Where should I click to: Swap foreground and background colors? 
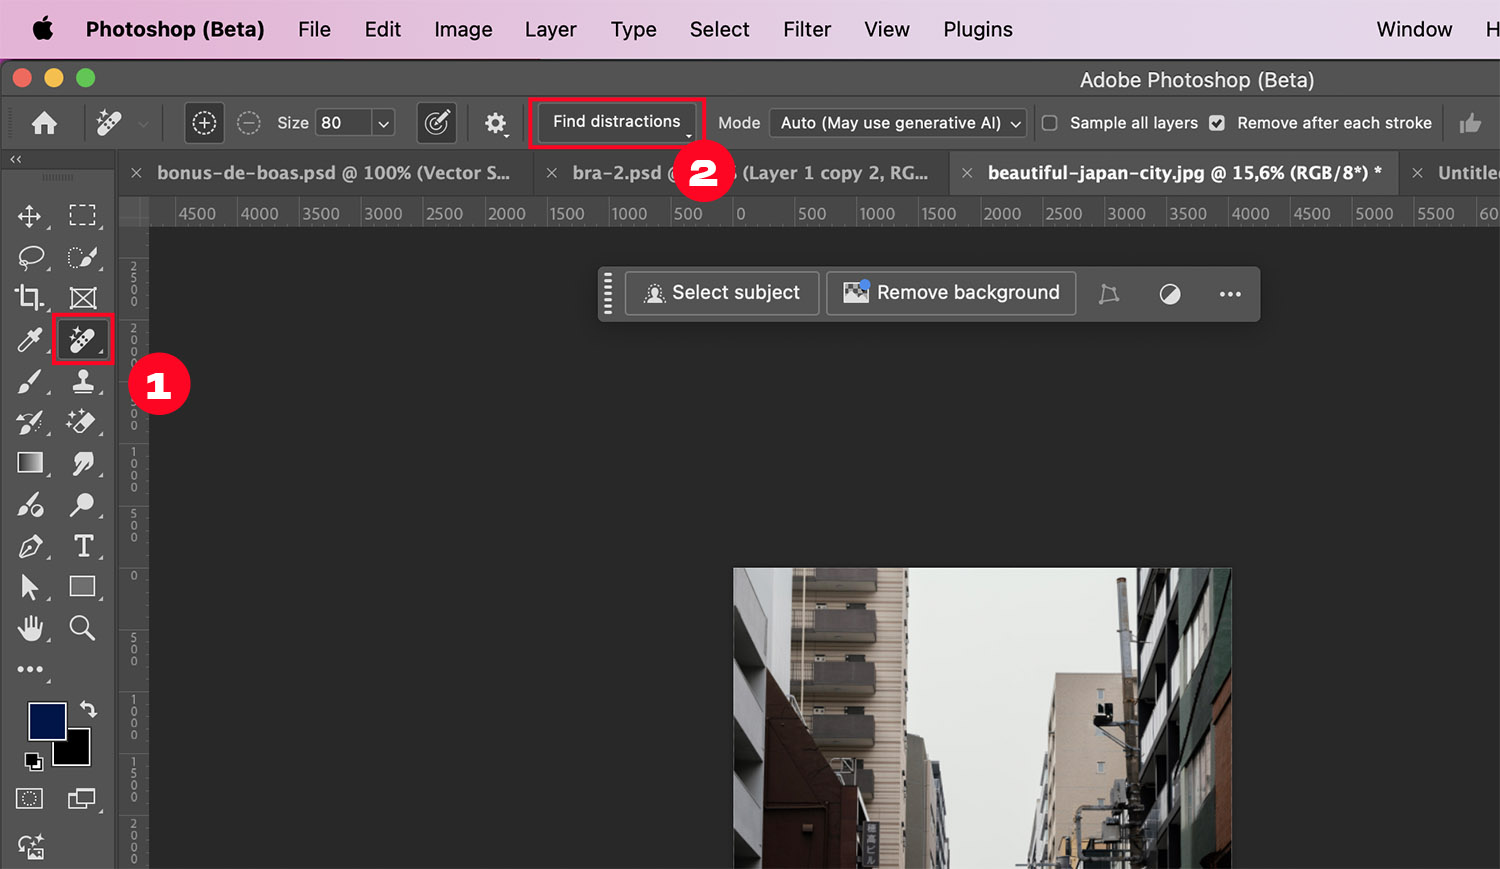(x=88, y=709)
